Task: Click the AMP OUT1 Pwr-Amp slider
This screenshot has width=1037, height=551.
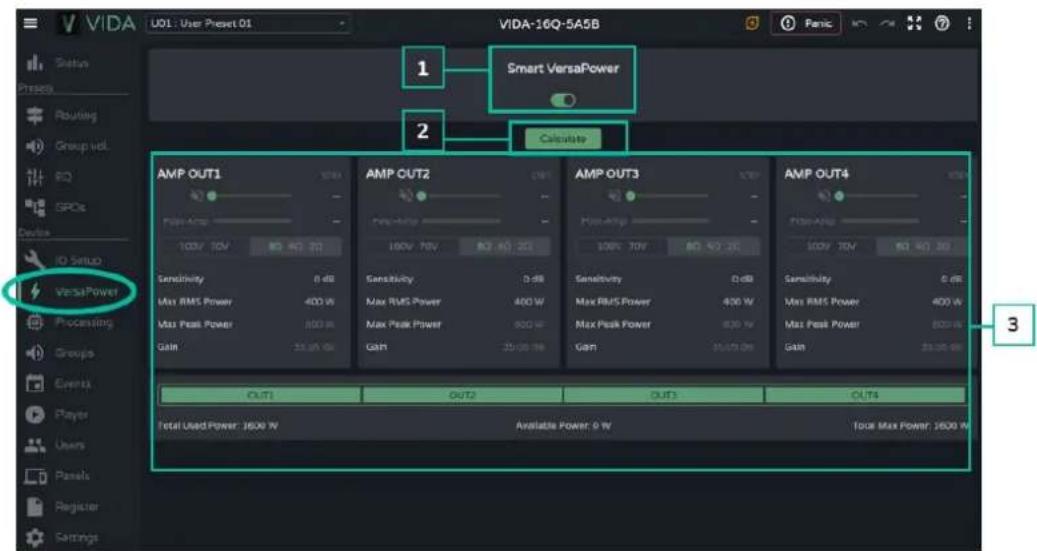Action: tap(251, 221)
